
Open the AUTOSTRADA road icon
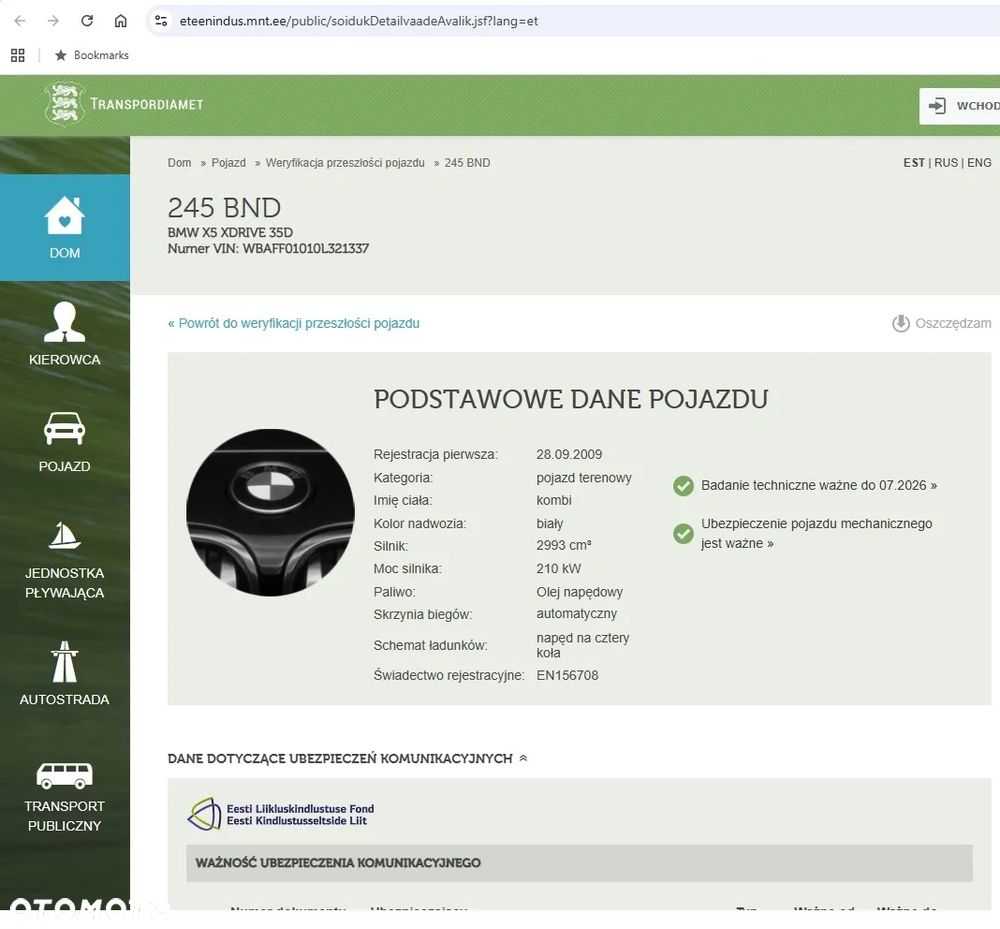(64, 662)
